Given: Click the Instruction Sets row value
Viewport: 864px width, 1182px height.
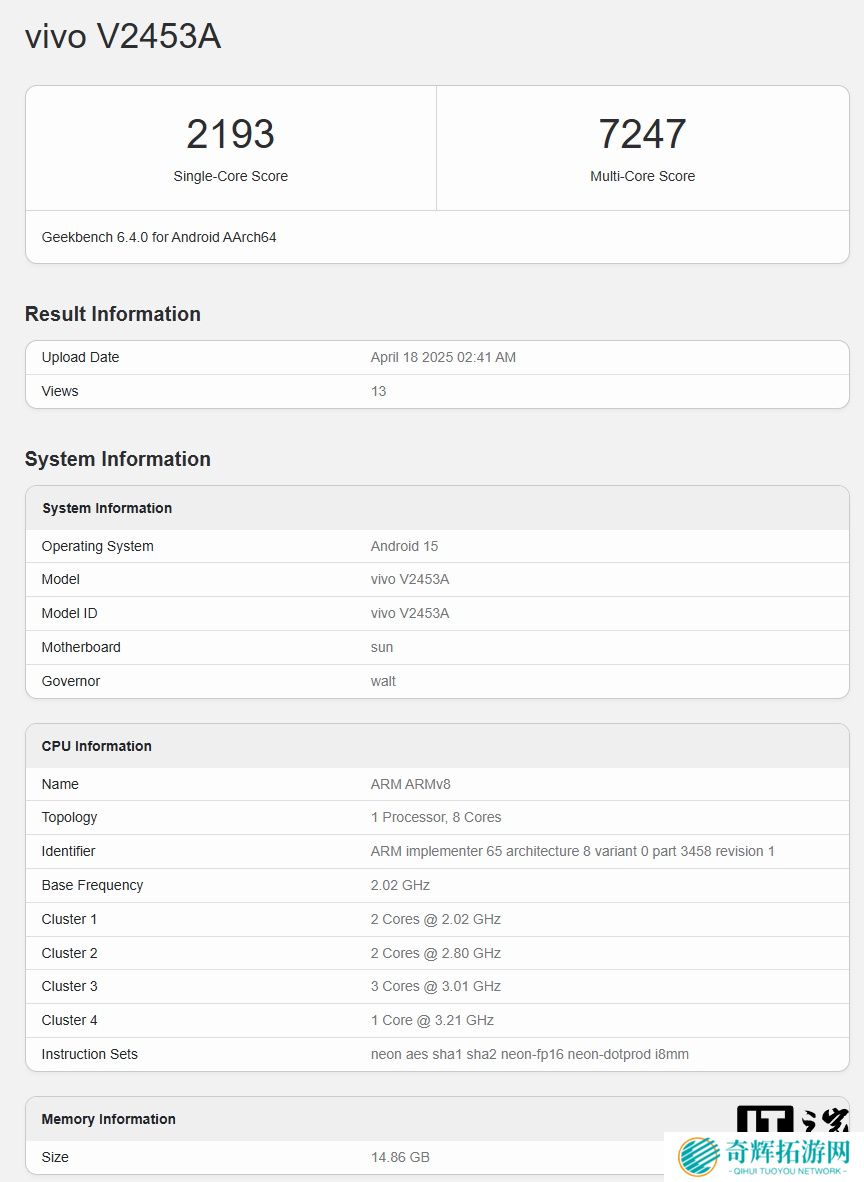Looking at the screenshot, I should point(529,1054).
